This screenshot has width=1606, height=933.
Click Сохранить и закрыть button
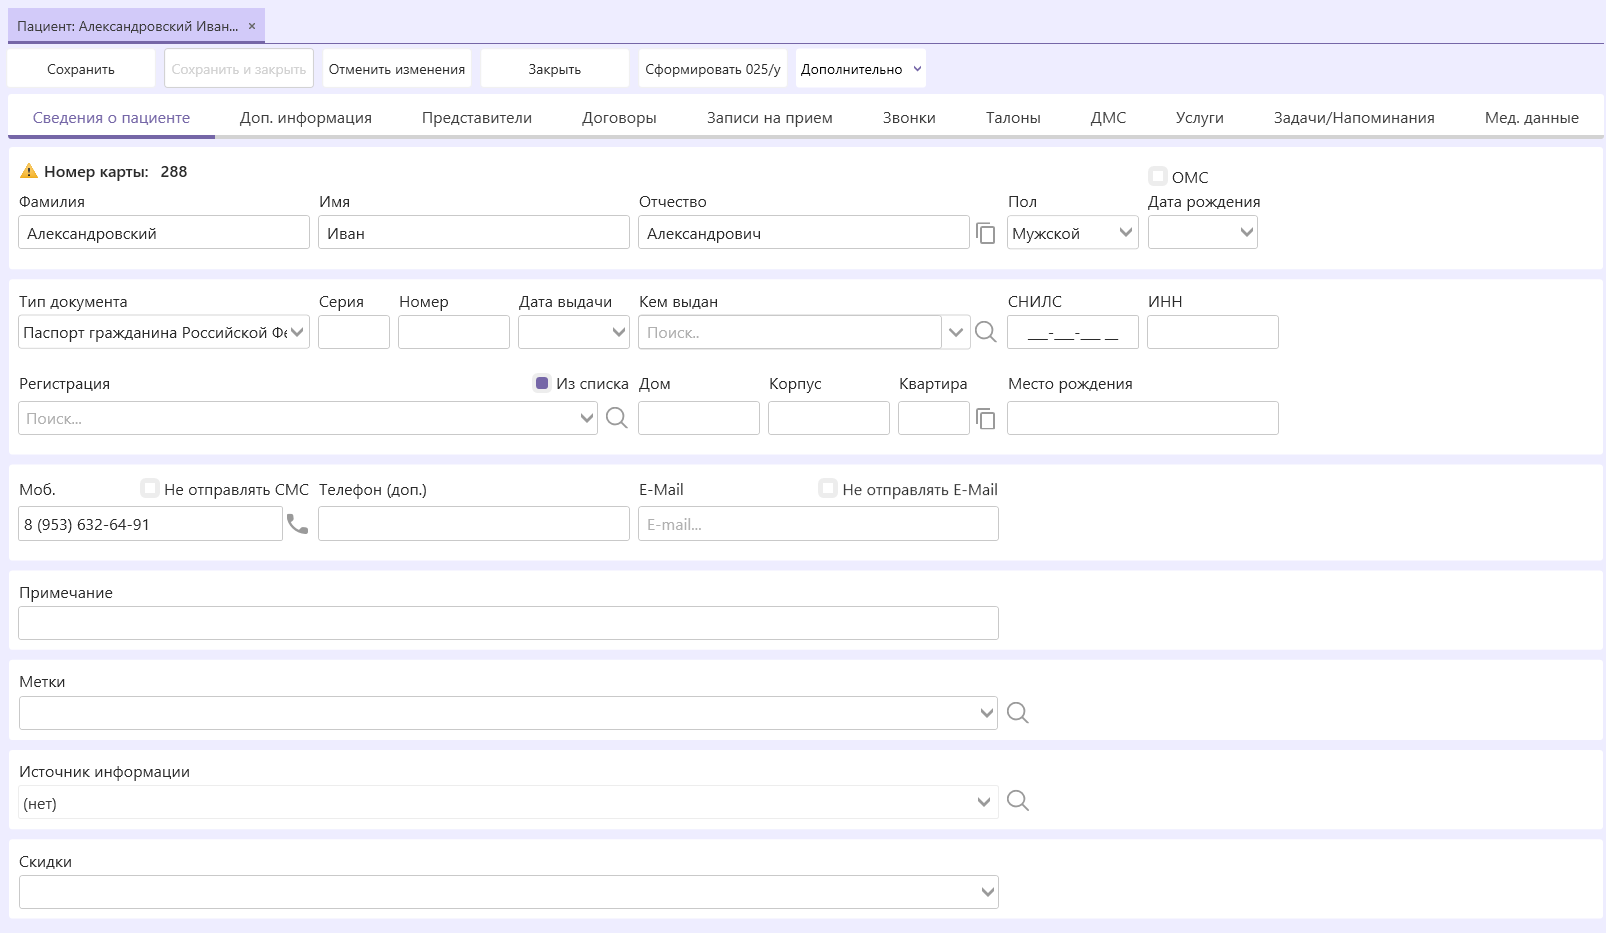[239, 69]
